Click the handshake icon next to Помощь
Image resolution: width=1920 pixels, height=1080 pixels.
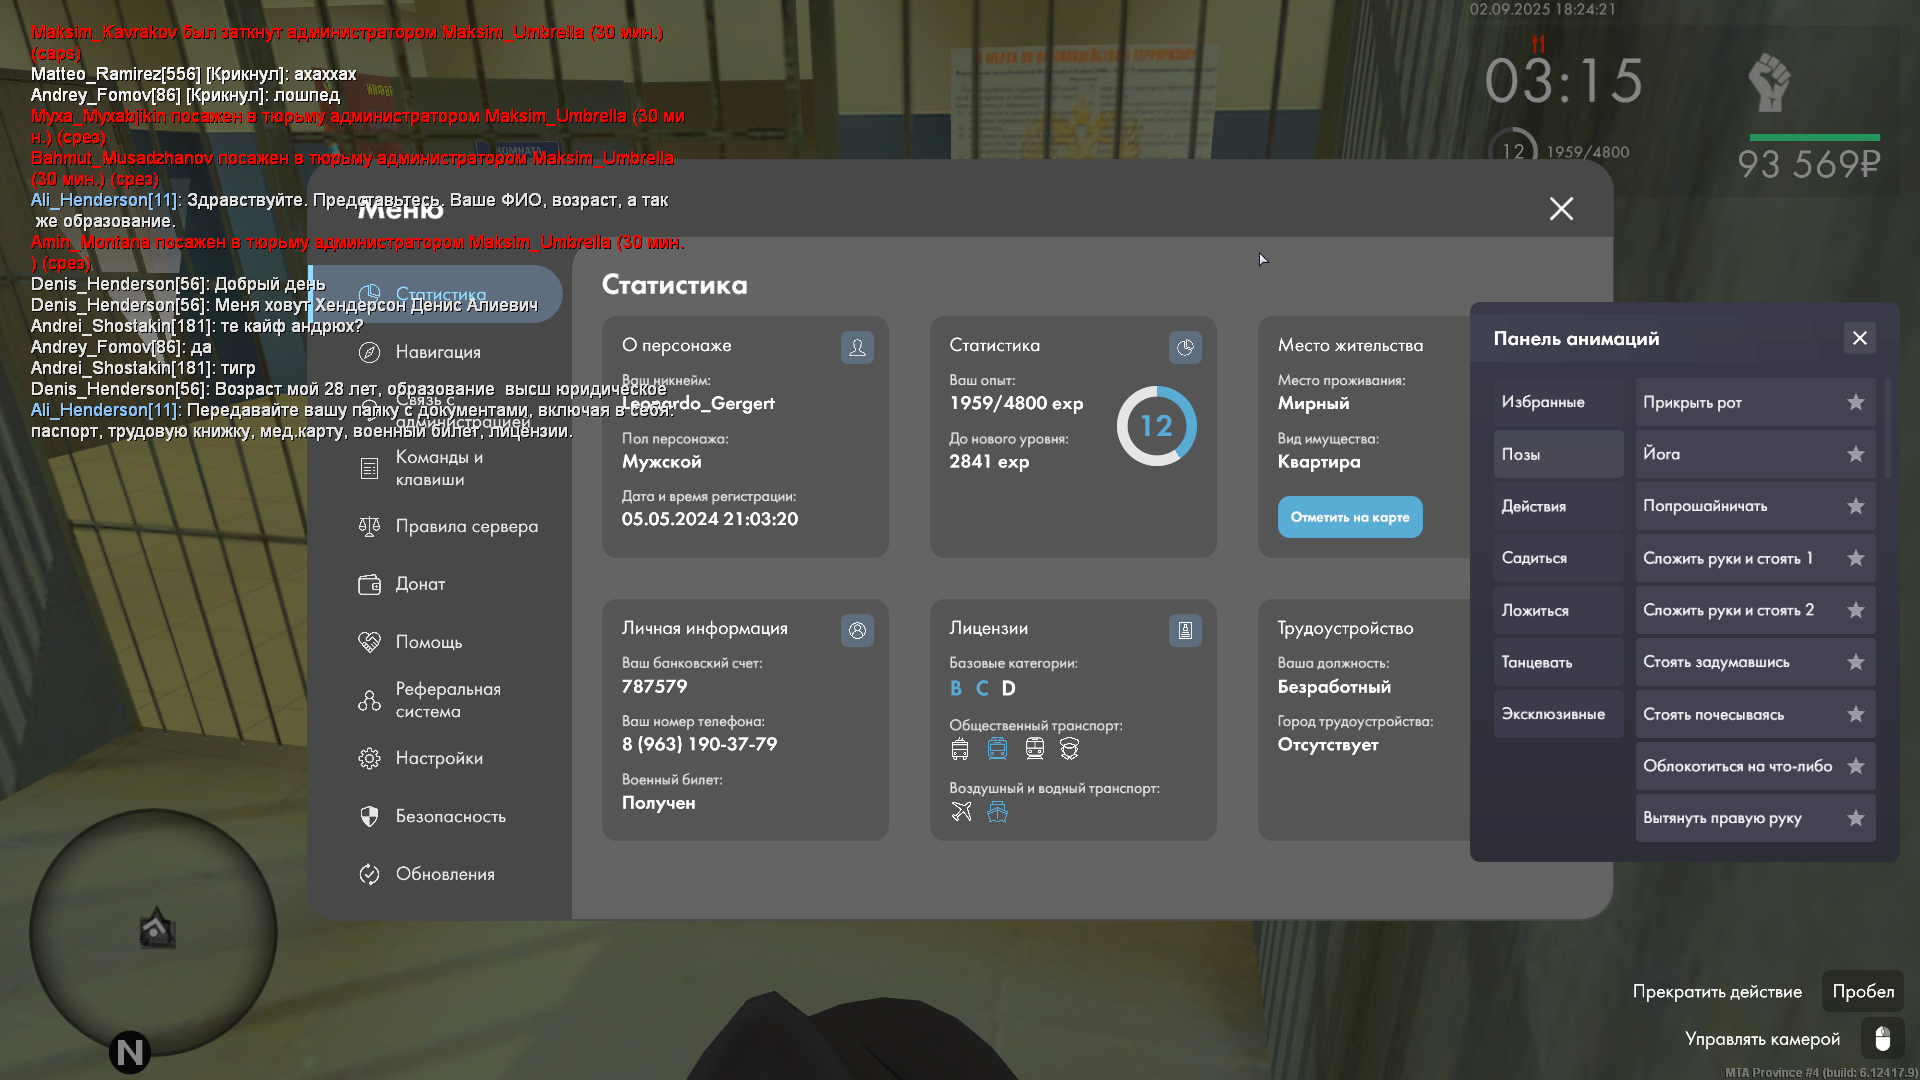click(x=369, y=642)
